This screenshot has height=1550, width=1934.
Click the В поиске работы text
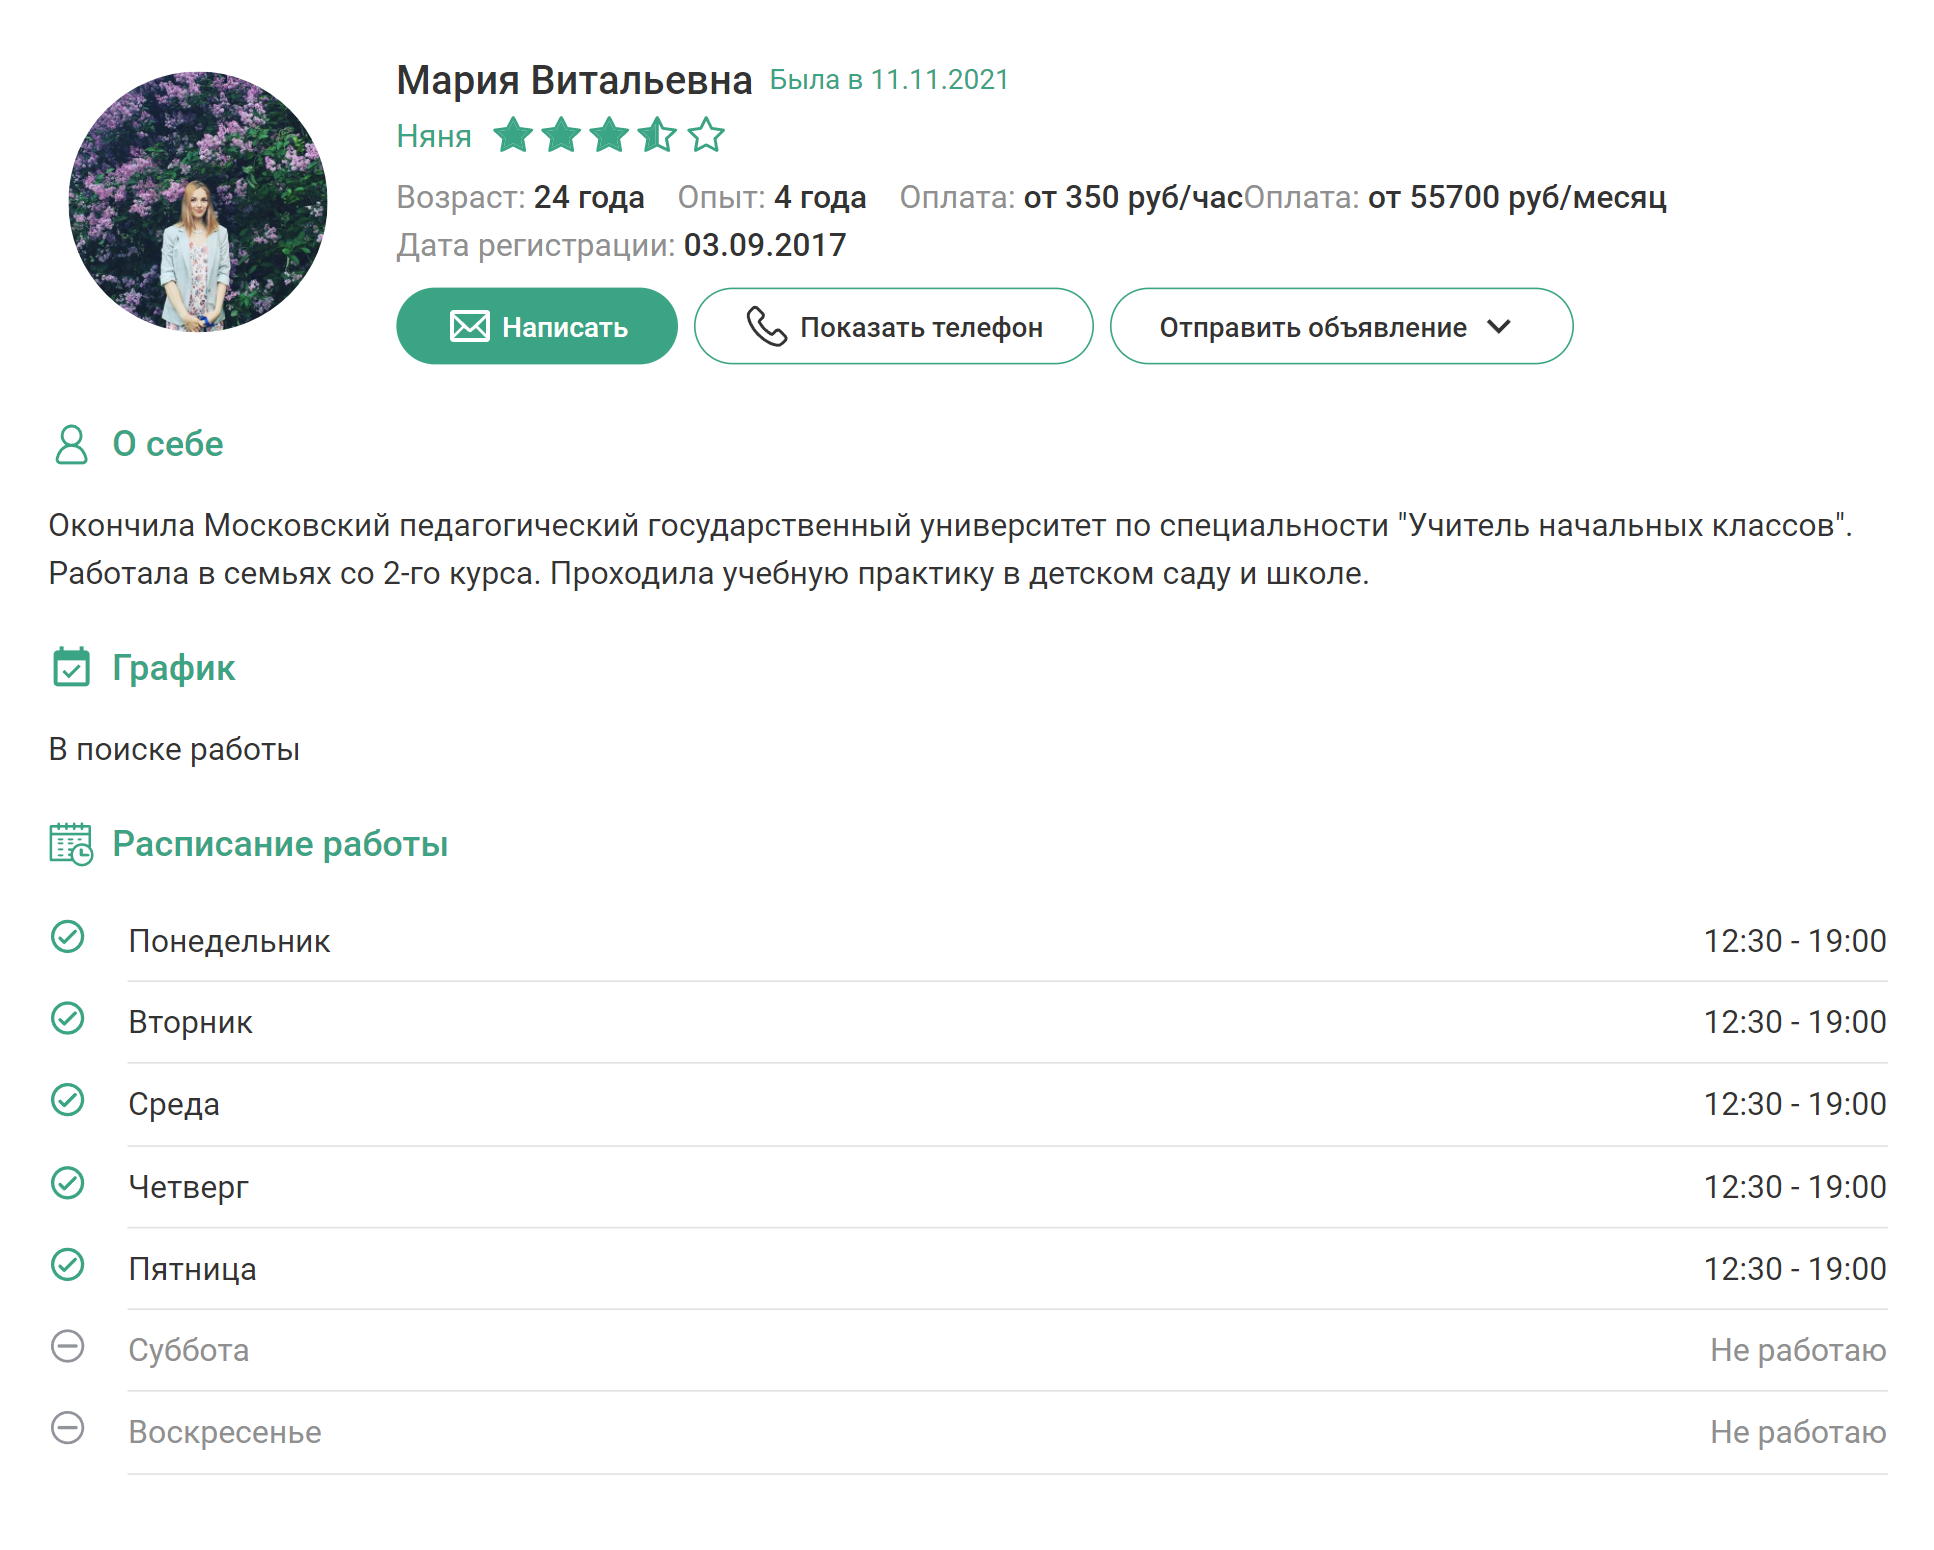[174, 750]
